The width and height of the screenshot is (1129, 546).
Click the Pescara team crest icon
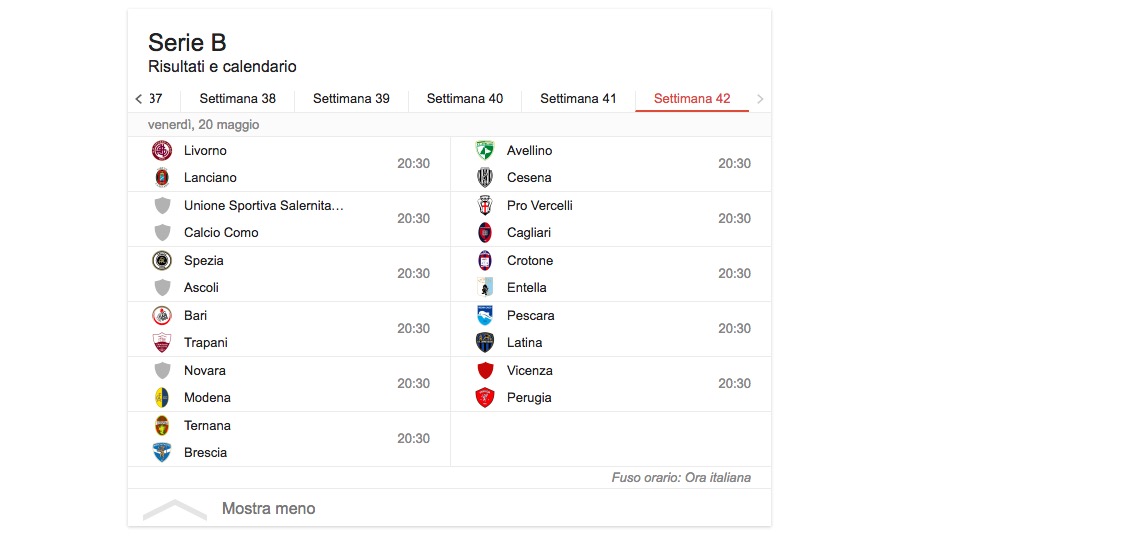(x=485, y=316)
